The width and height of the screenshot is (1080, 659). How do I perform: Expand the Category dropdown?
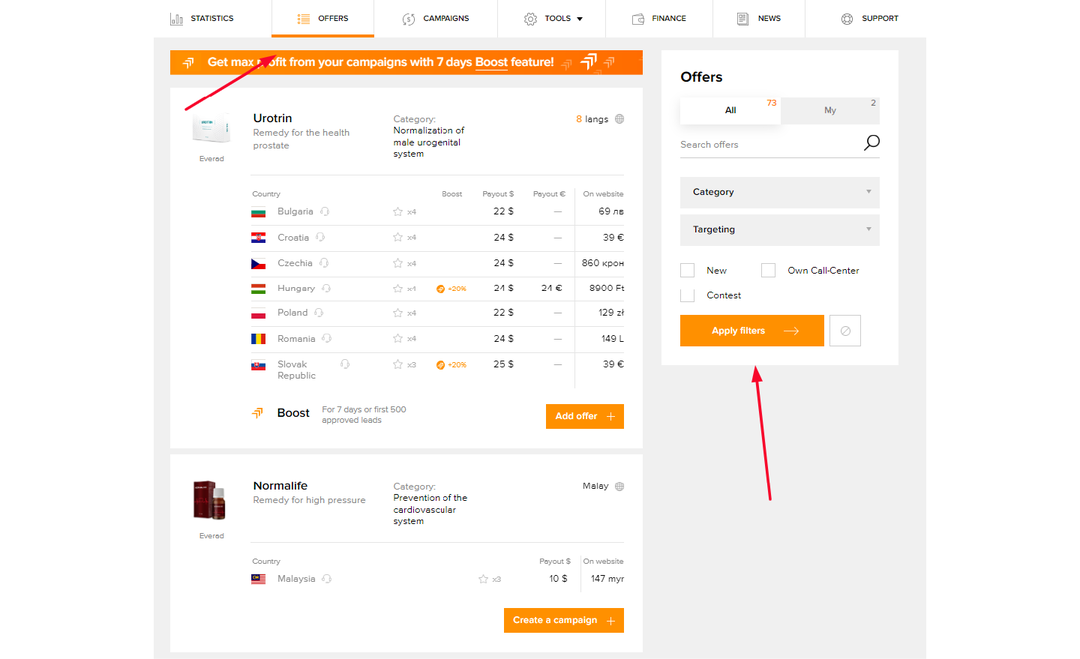779,192
